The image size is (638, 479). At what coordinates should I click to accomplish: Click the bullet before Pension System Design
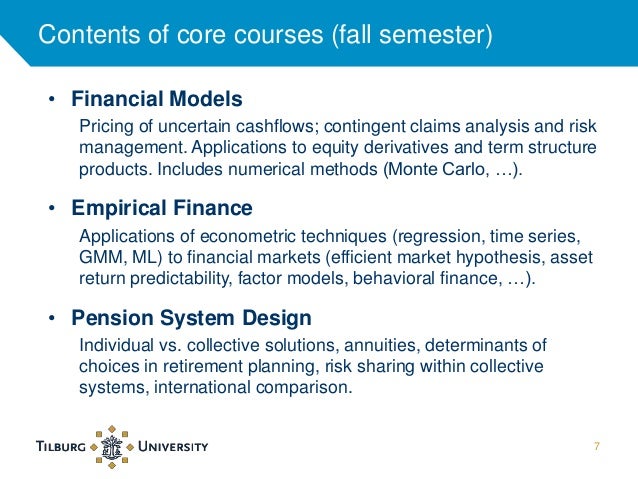(51, 318)
